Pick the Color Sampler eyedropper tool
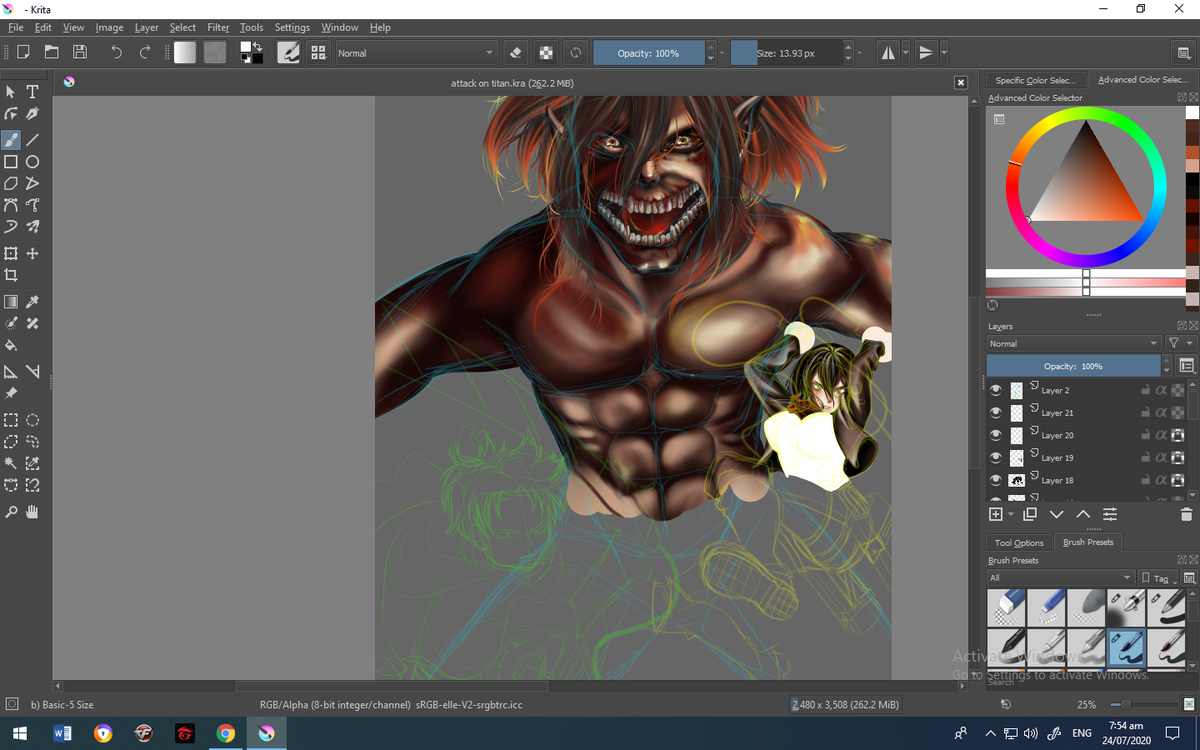Image resolution: width=1200 pixels, height=750 pixels. tap(32, 301)
